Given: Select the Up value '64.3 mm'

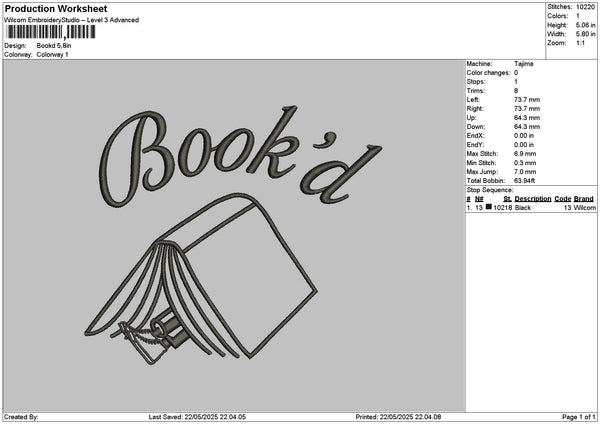Looking at the screenshot, I should tap(527, 118).
